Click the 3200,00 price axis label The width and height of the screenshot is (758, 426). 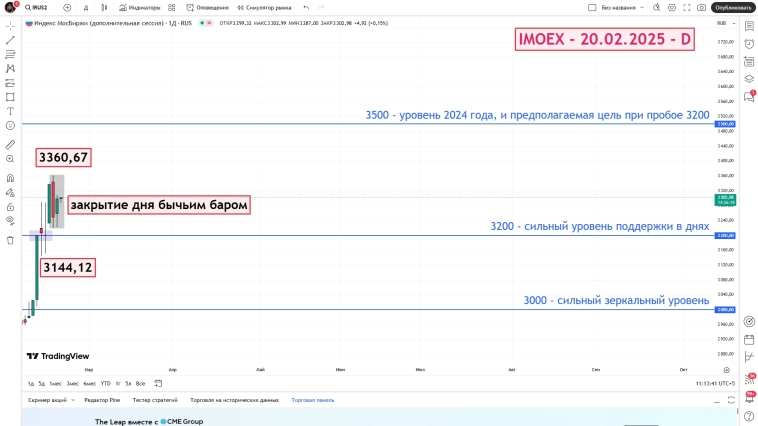726,235
